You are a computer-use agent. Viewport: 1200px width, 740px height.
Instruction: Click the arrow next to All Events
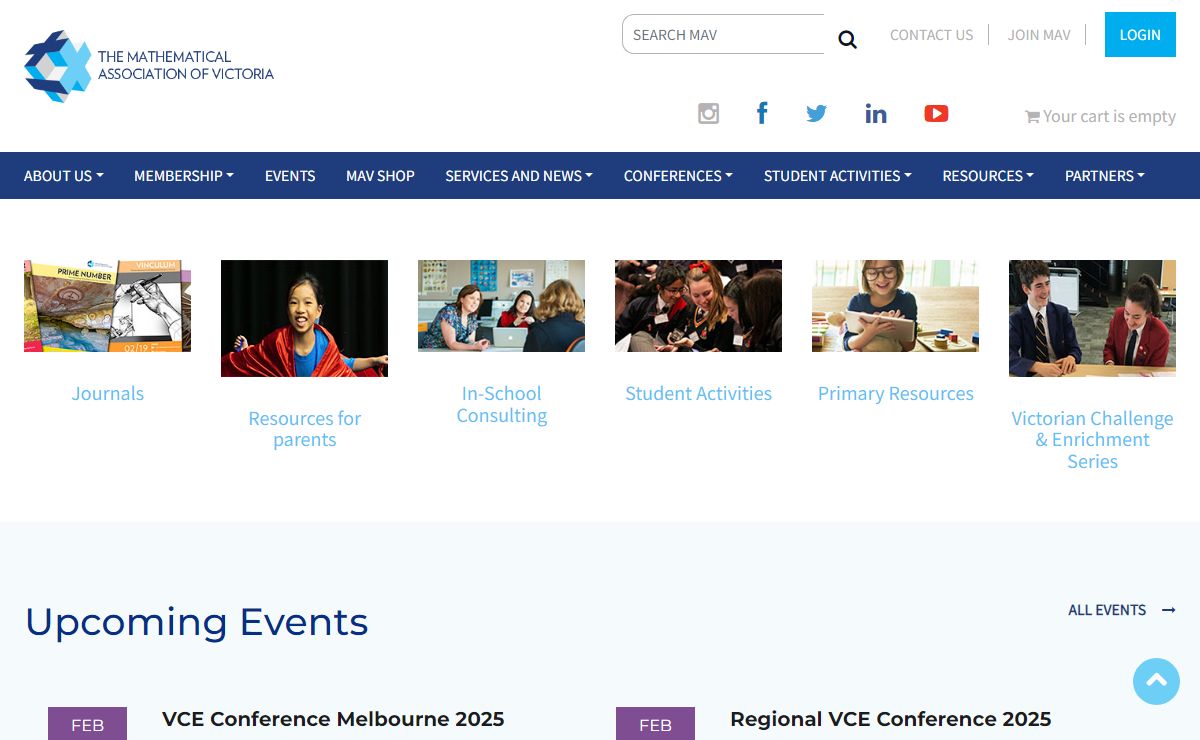[1168, 610]
